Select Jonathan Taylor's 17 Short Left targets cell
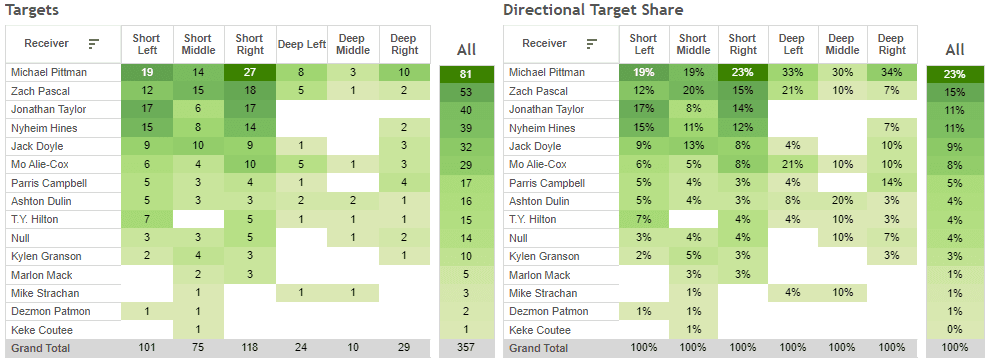The height and width of the screenshot is (362, 989). pos(146,109)
